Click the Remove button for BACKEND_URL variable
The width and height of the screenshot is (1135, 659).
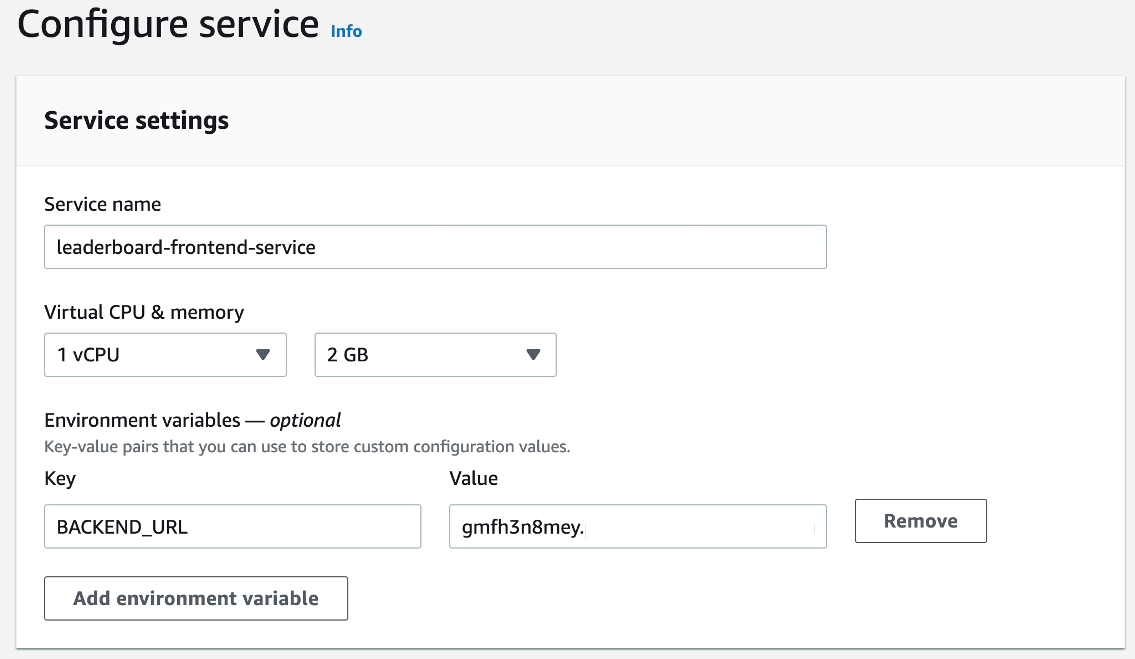coord(919,520)
